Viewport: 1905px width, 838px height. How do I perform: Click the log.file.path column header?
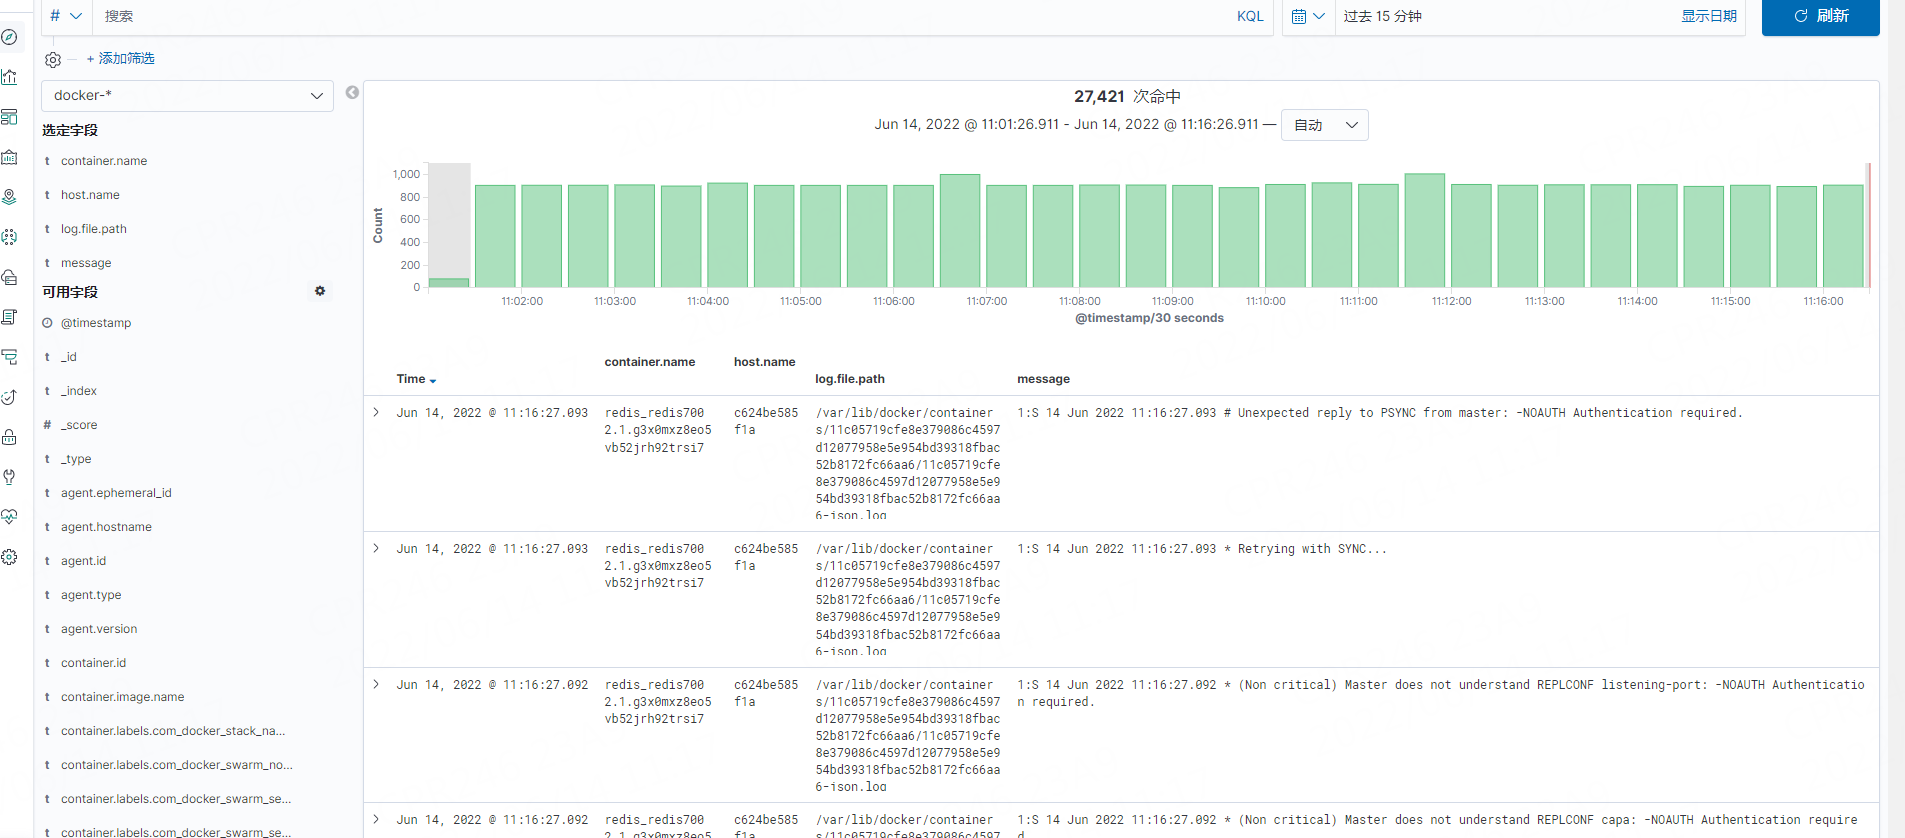pos(850,379)
